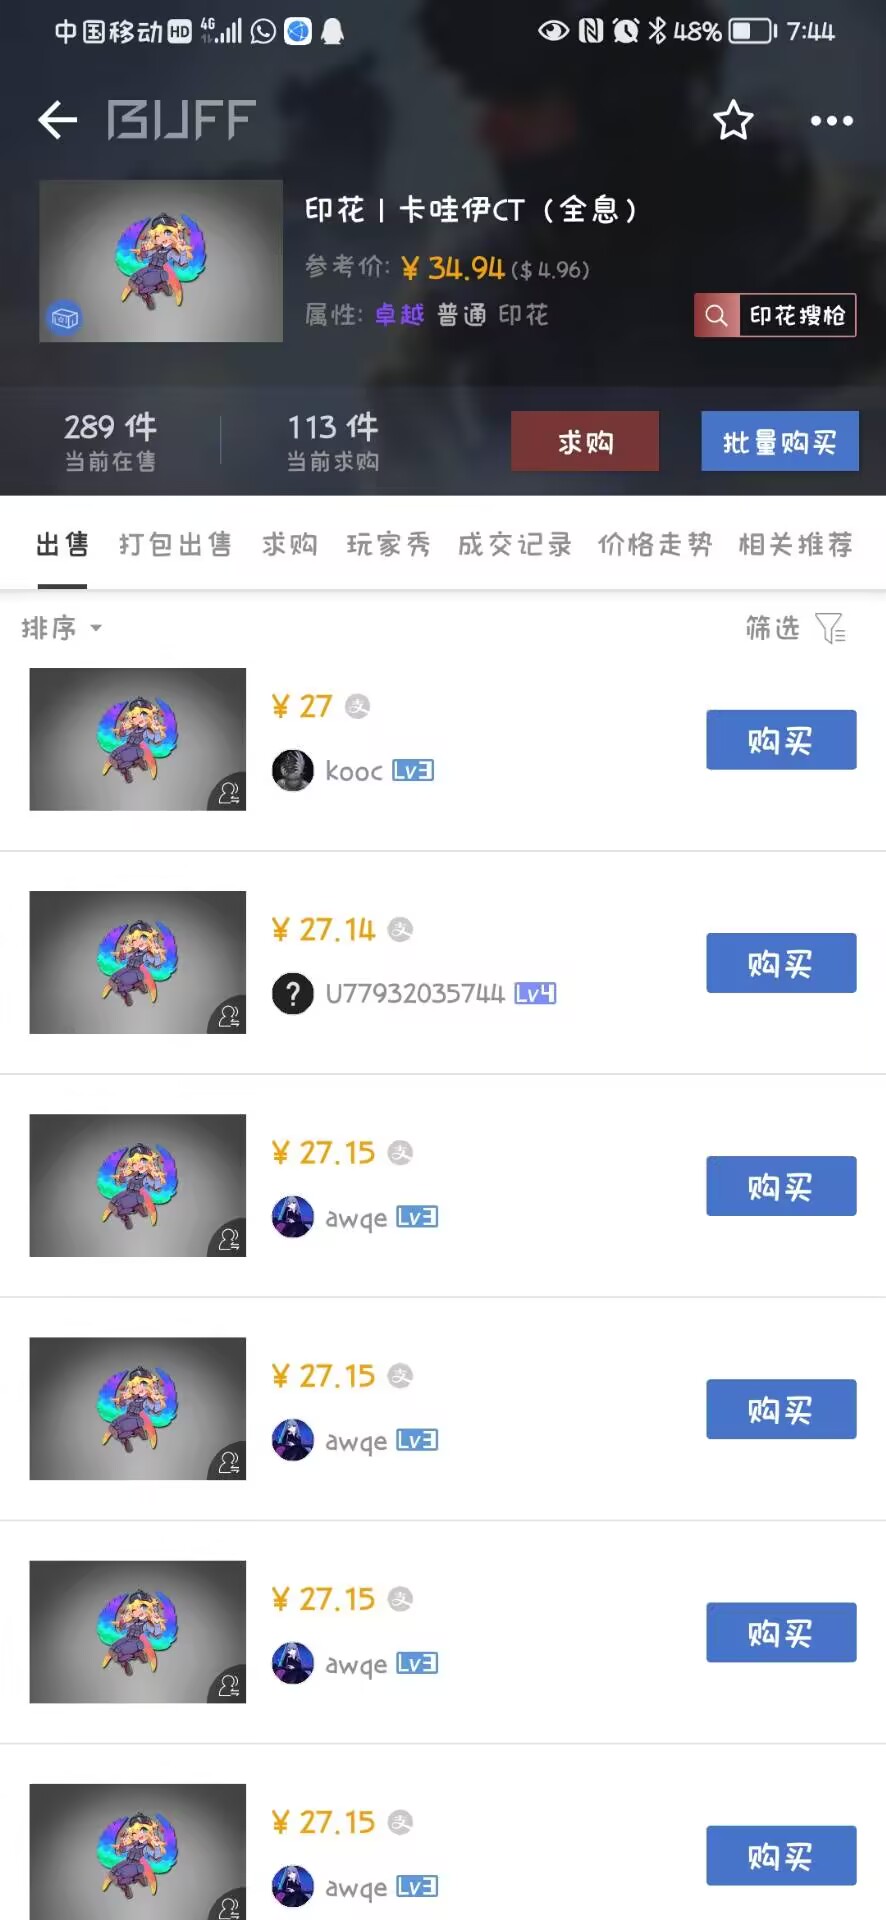Favorite this sticker with the star icon
This screenshot has height=1920, width=886.
click(733, 121)
